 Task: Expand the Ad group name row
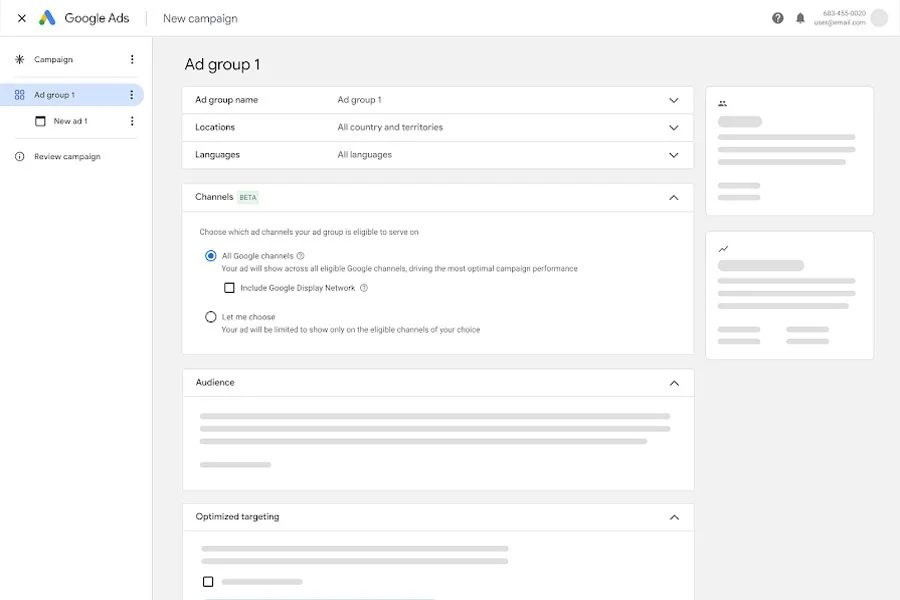437,100
